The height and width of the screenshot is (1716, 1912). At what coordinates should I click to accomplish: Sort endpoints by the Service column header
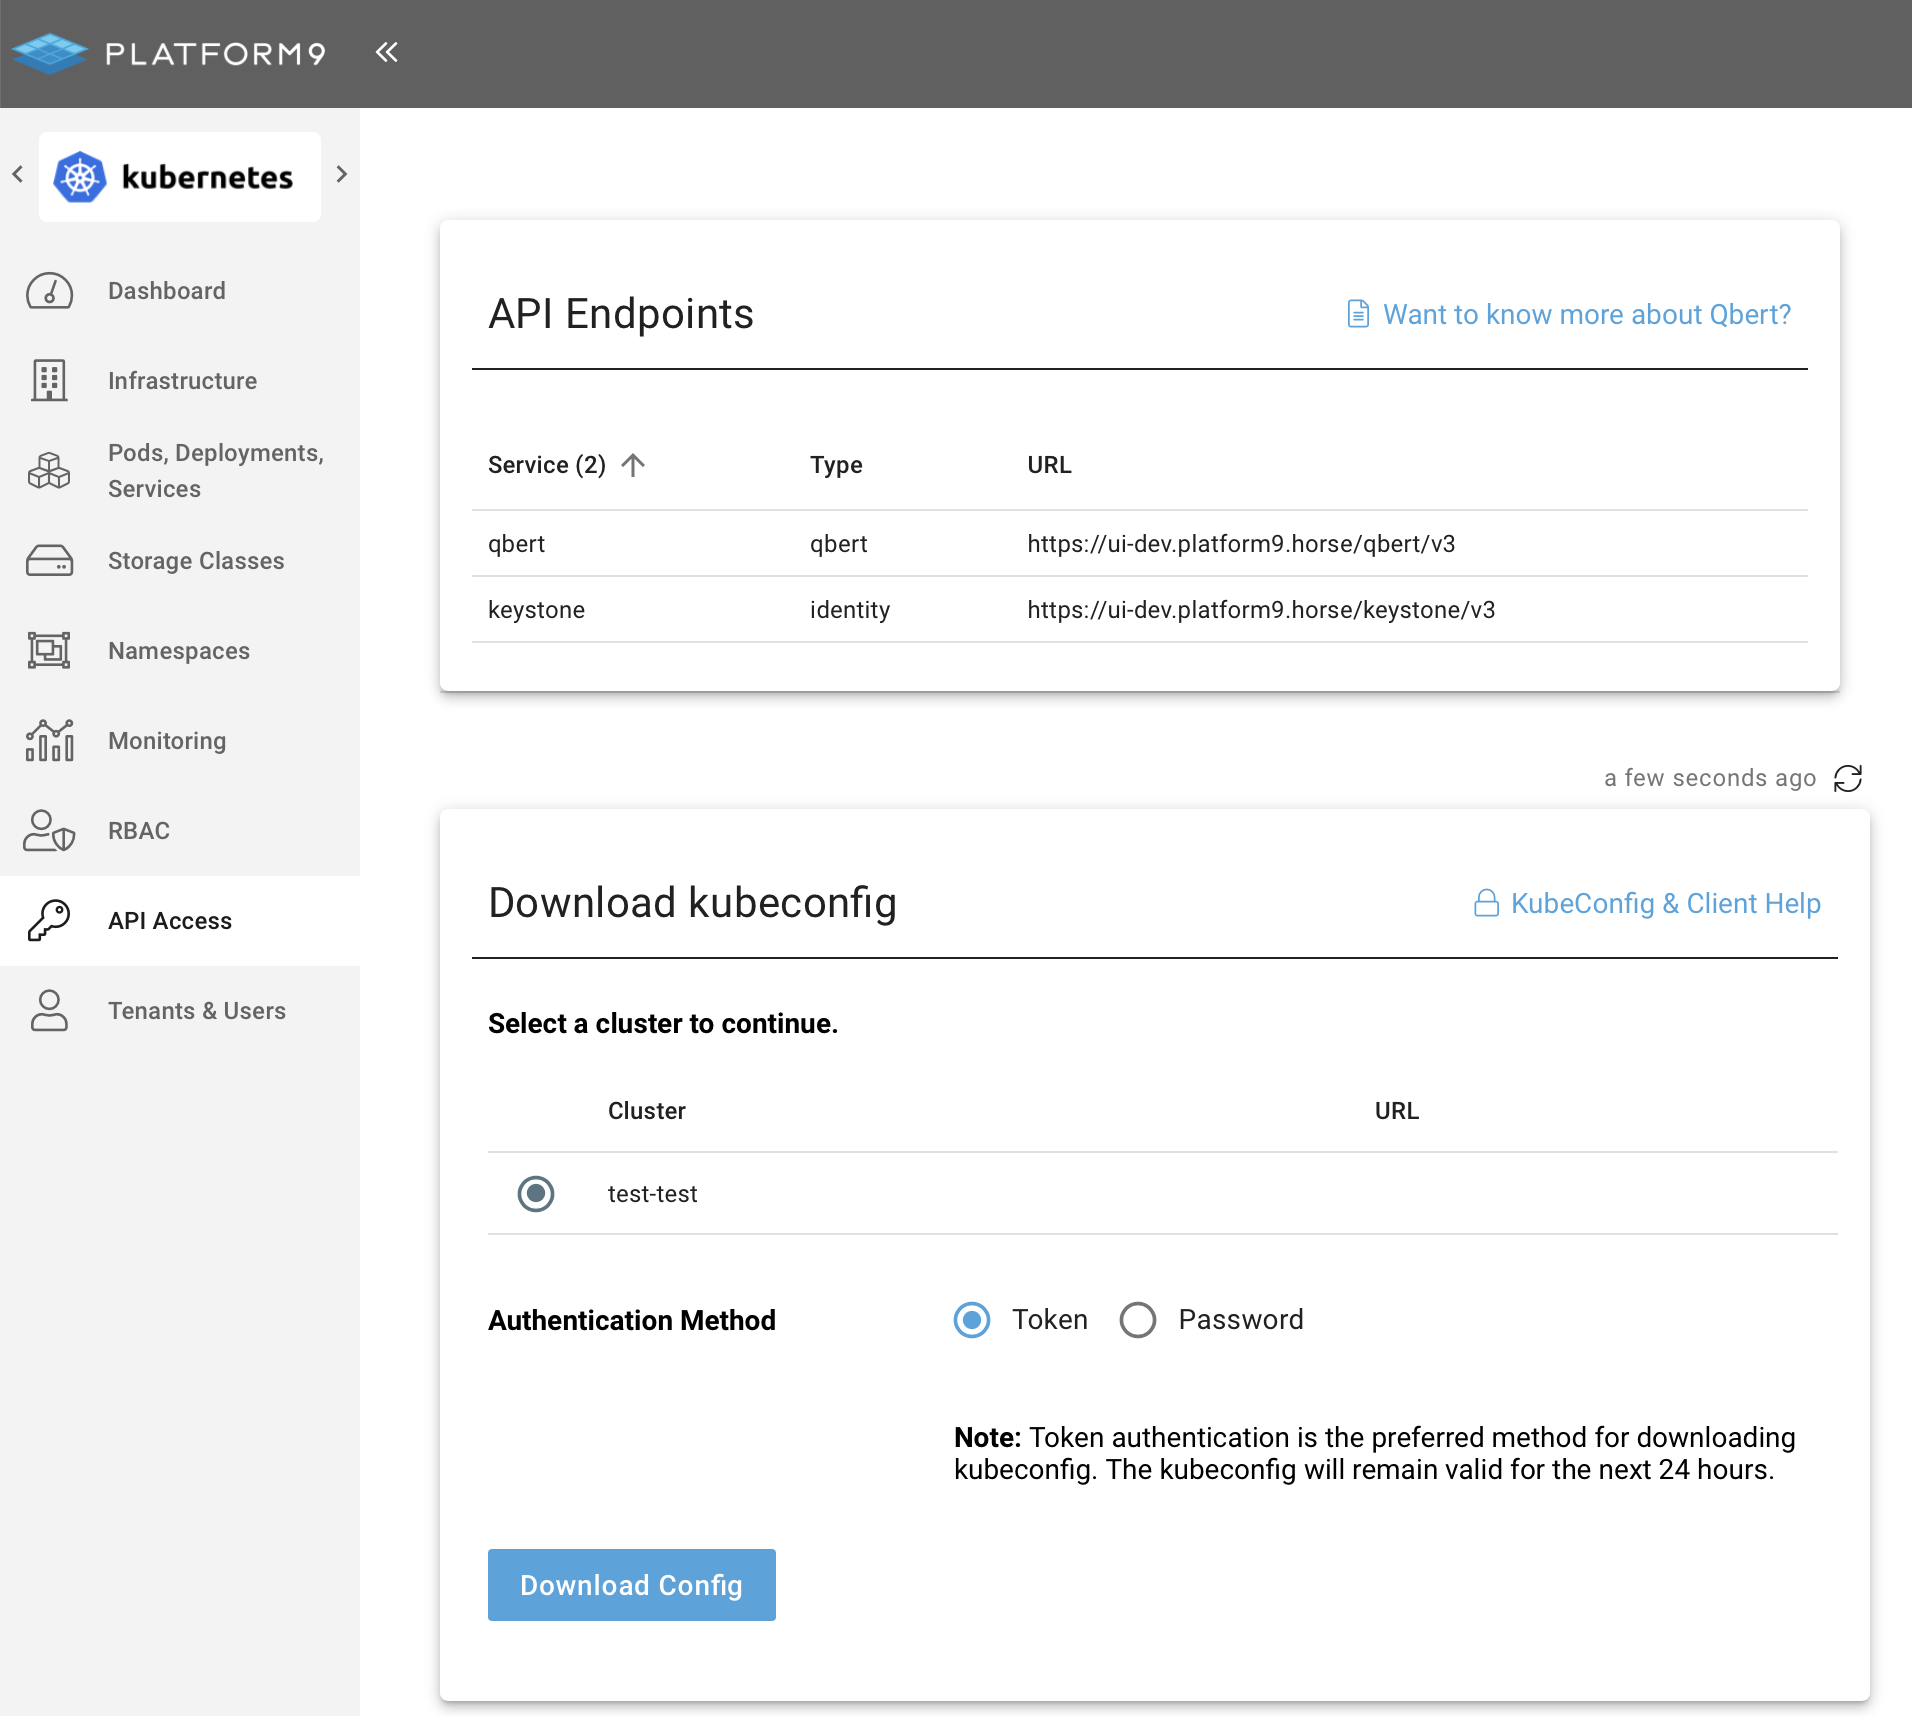(x=547, y=465)
